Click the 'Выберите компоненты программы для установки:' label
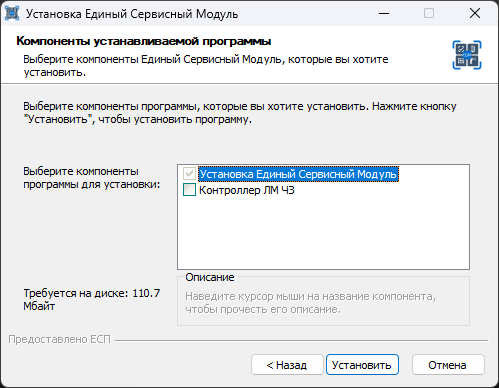This screenshot has height=388, width=499. 92,178
